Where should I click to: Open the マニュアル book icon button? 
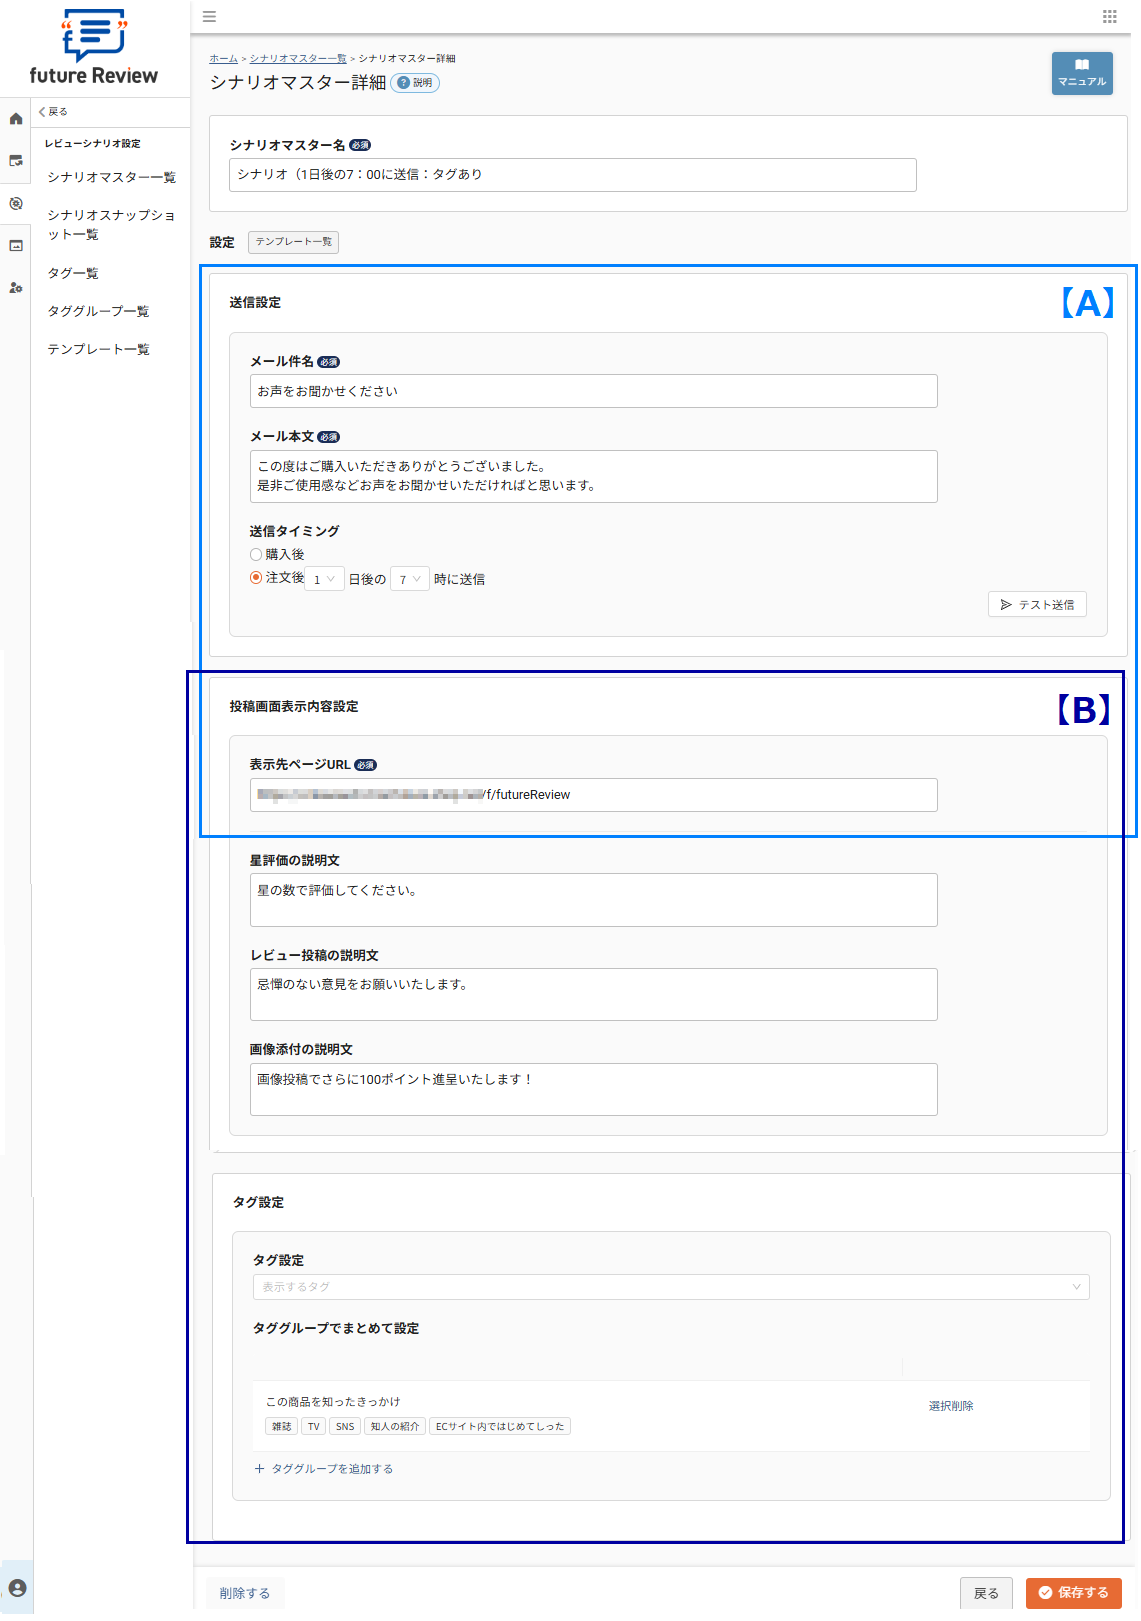coord(1081,73)
